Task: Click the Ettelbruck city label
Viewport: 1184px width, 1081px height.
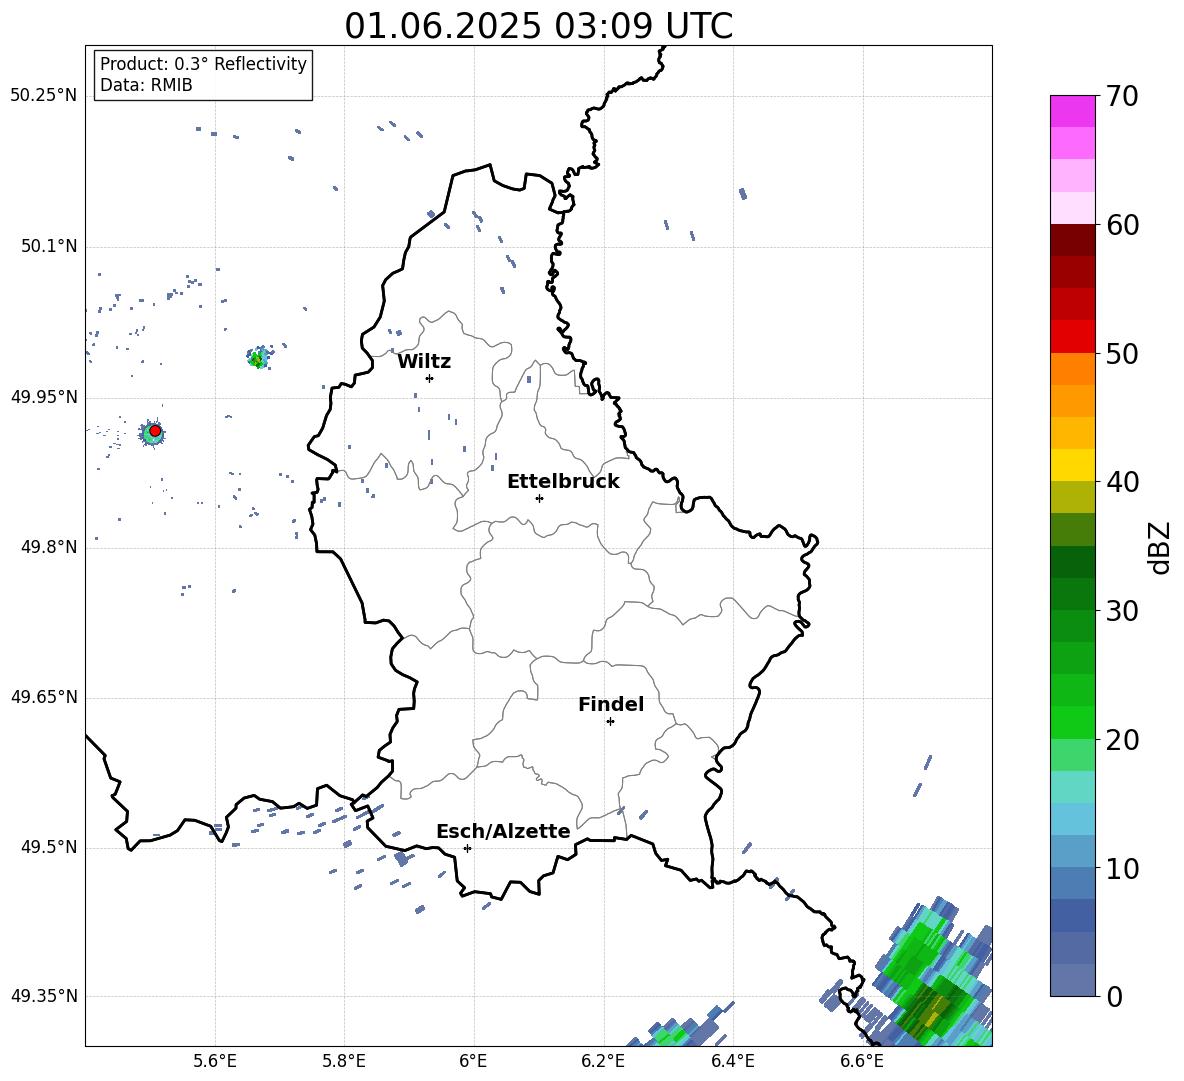Action: coord(563,482)
